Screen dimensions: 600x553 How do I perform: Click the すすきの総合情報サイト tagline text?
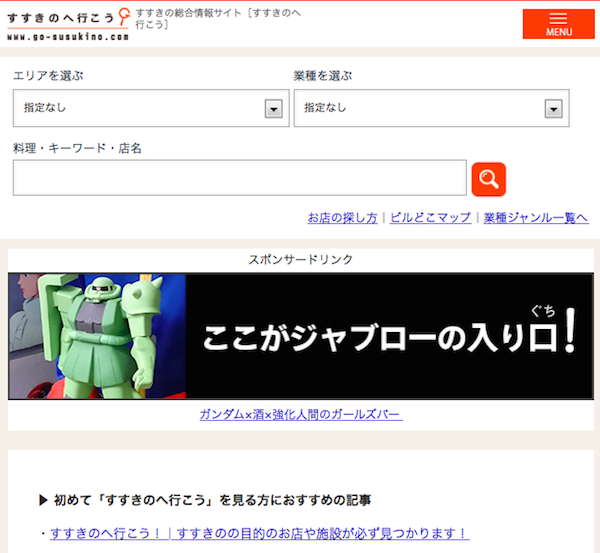tap(218, 17)
